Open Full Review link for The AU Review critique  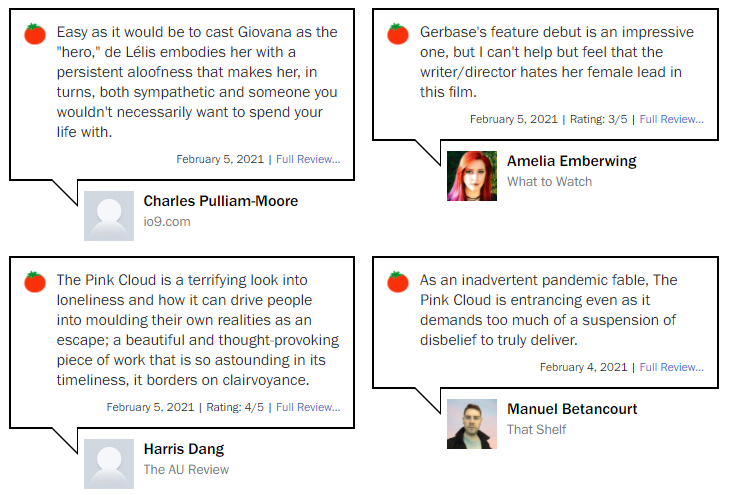[308, 407]
